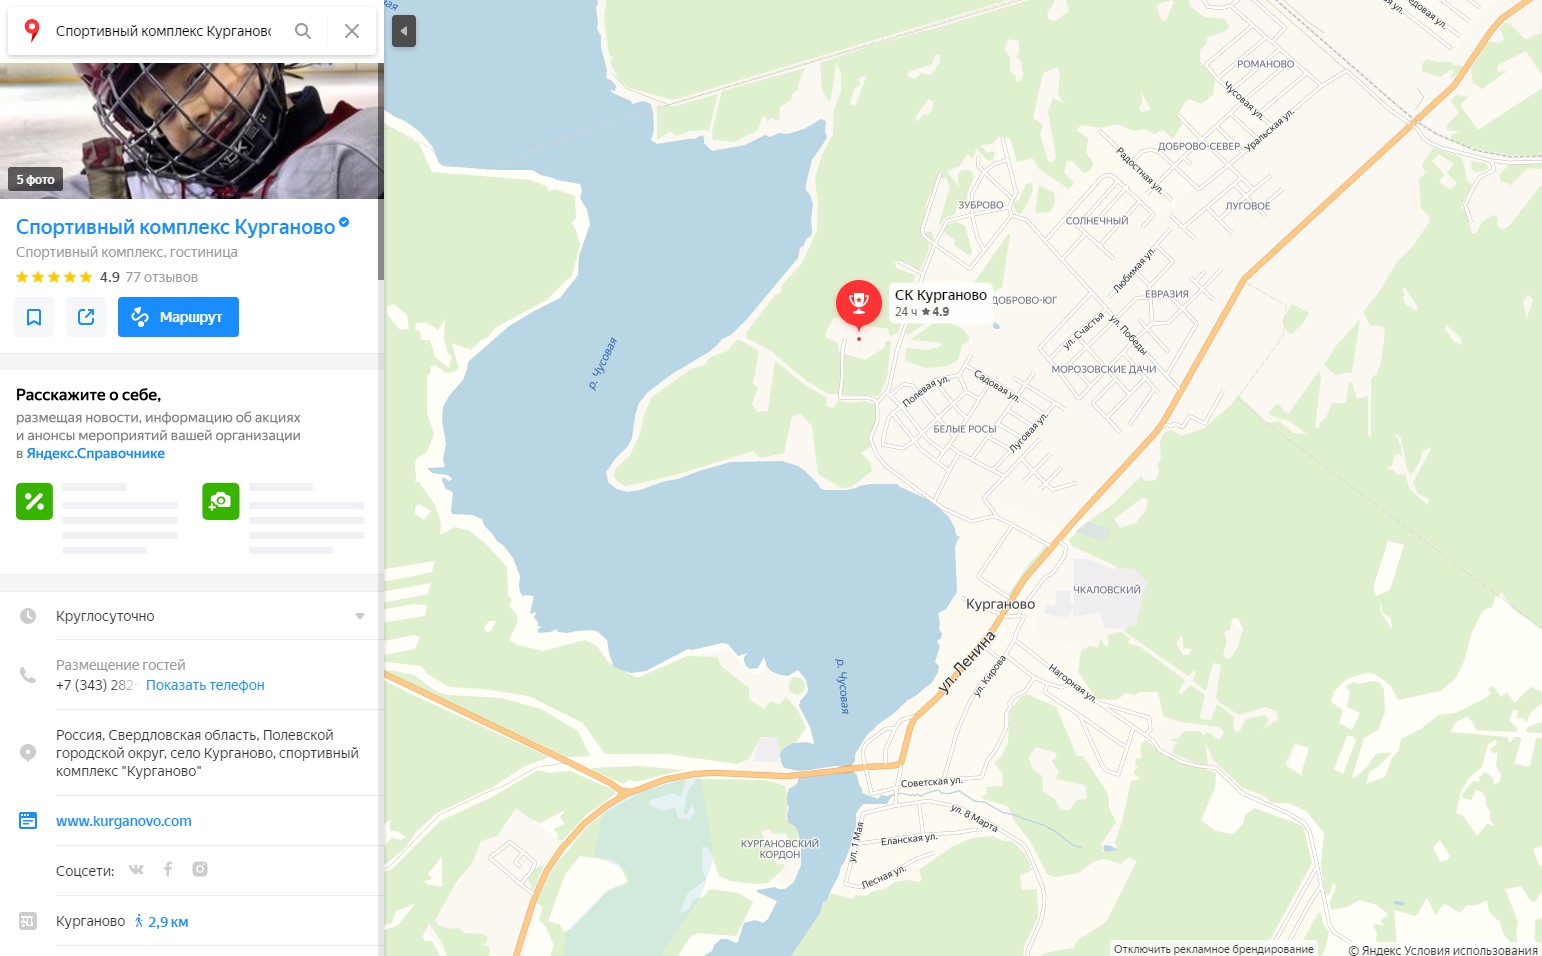Save place with the bookmark icon
This screenshot has width=1542, height=956.
[34, 317]
